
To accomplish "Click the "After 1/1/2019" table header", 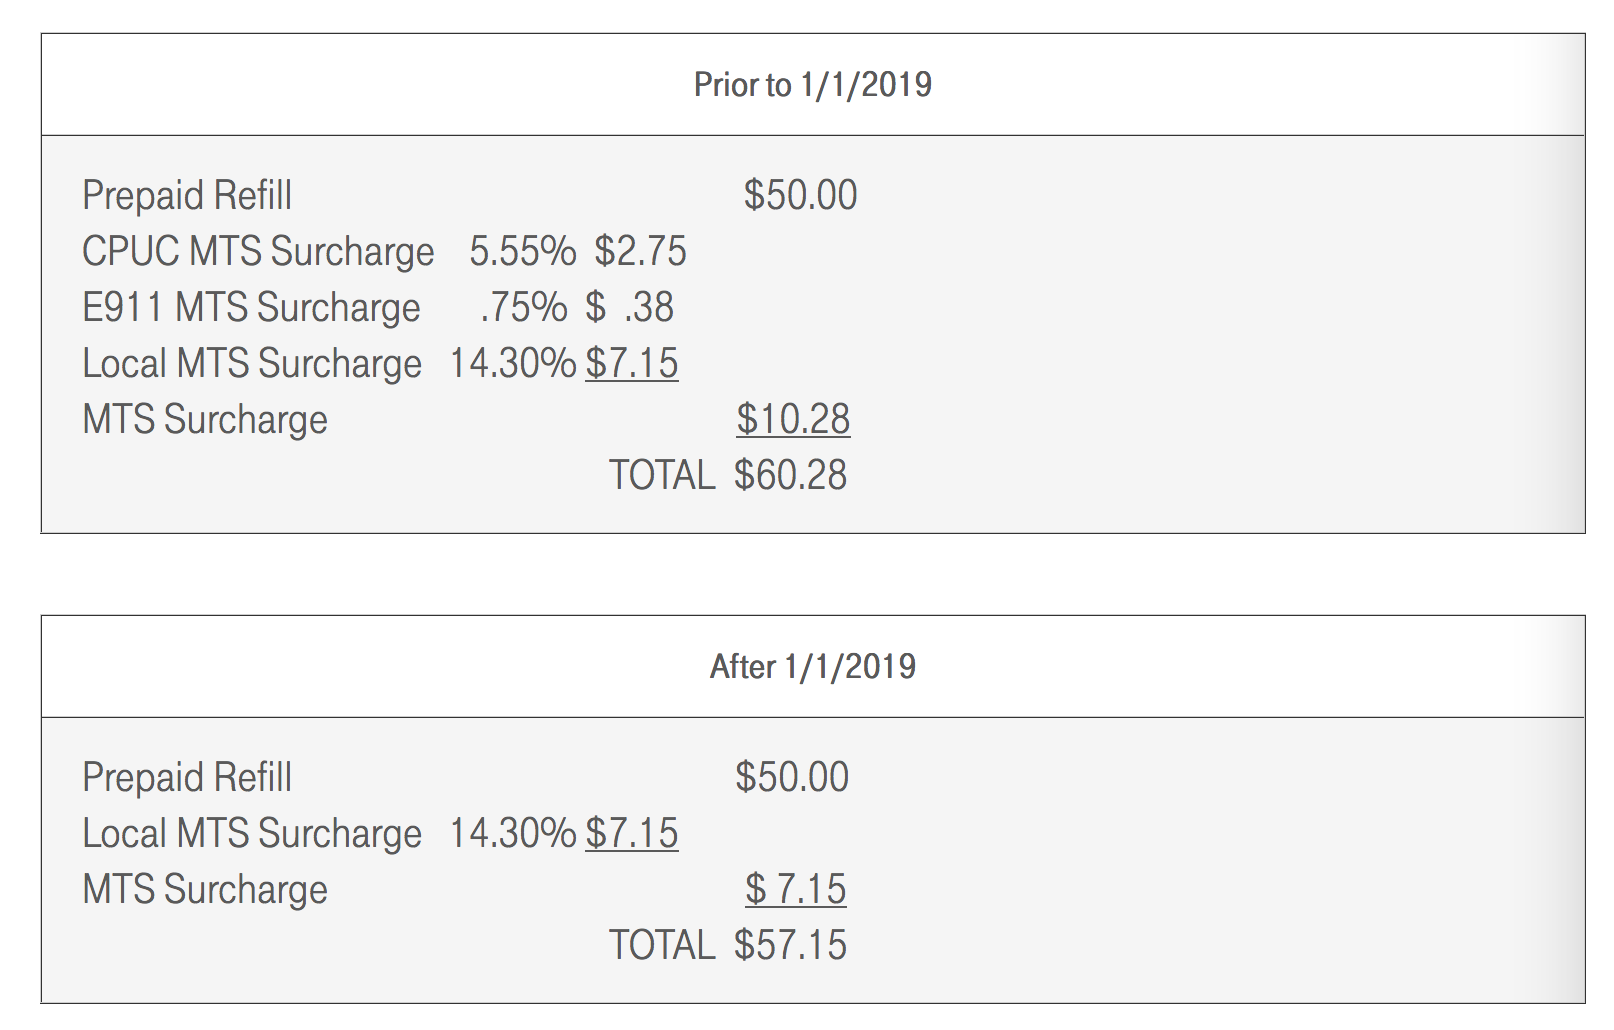I will (812, 667).
